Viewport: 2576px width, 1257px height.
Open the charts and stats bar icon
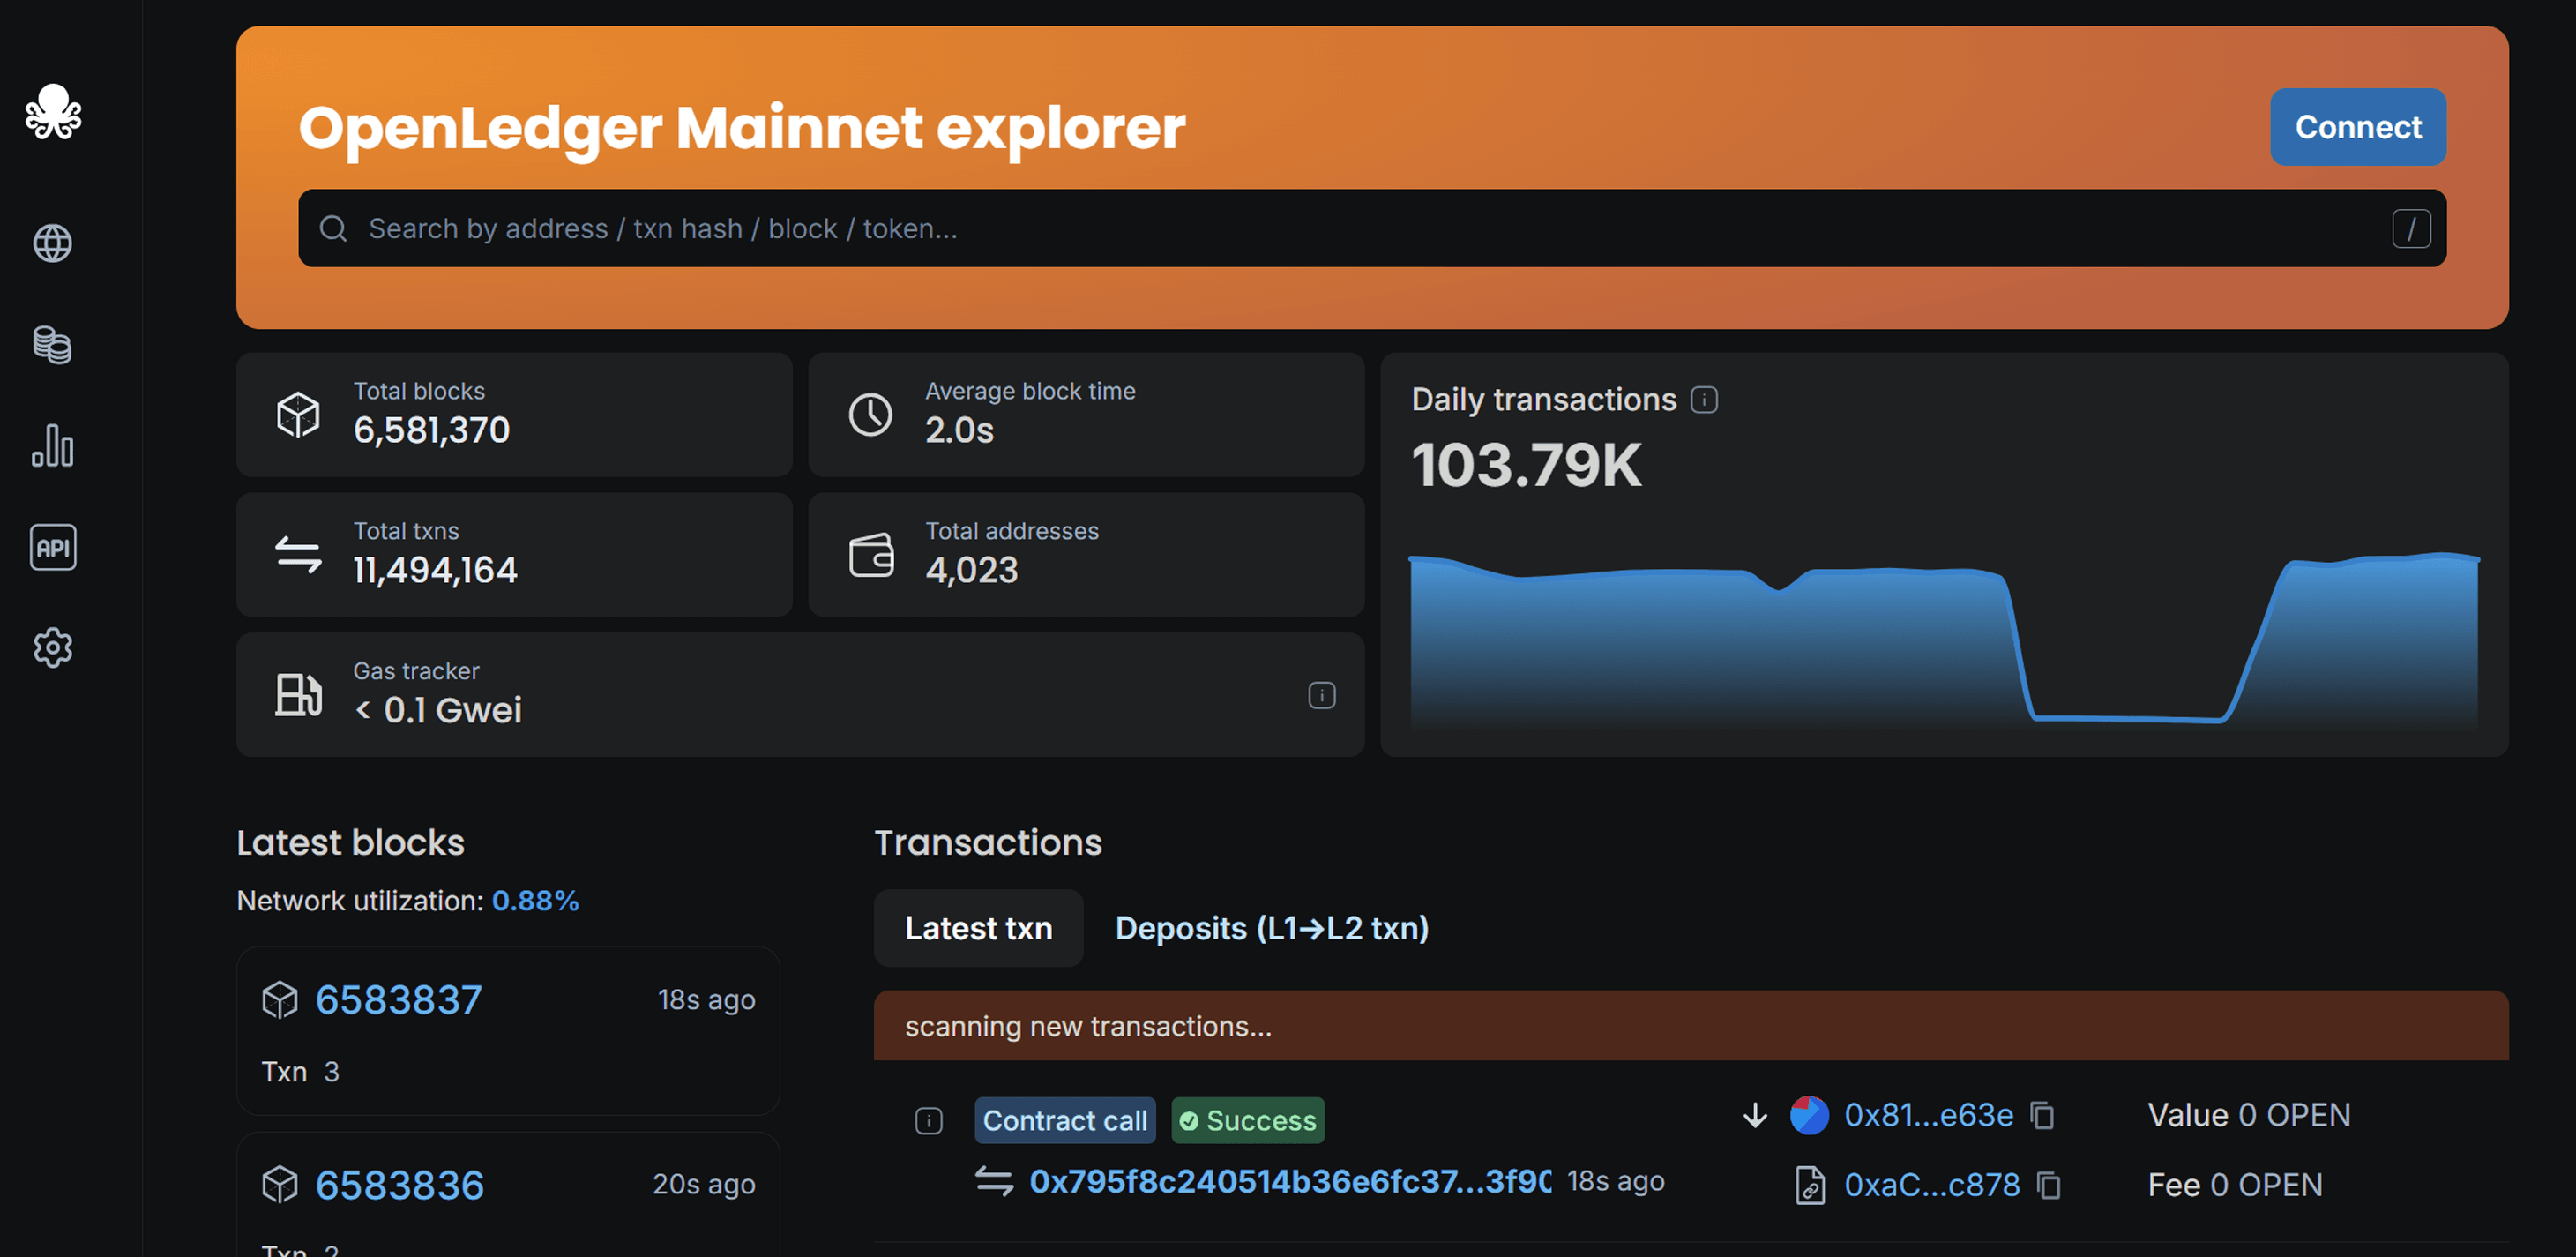pyautogui.click(x=53, y=446)
